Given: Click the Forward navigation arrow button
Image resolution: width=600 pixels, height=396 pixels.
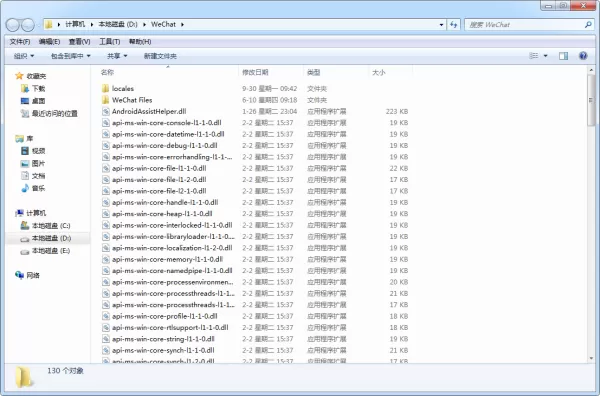Looking at the screenshot, I should pos(28,25).
